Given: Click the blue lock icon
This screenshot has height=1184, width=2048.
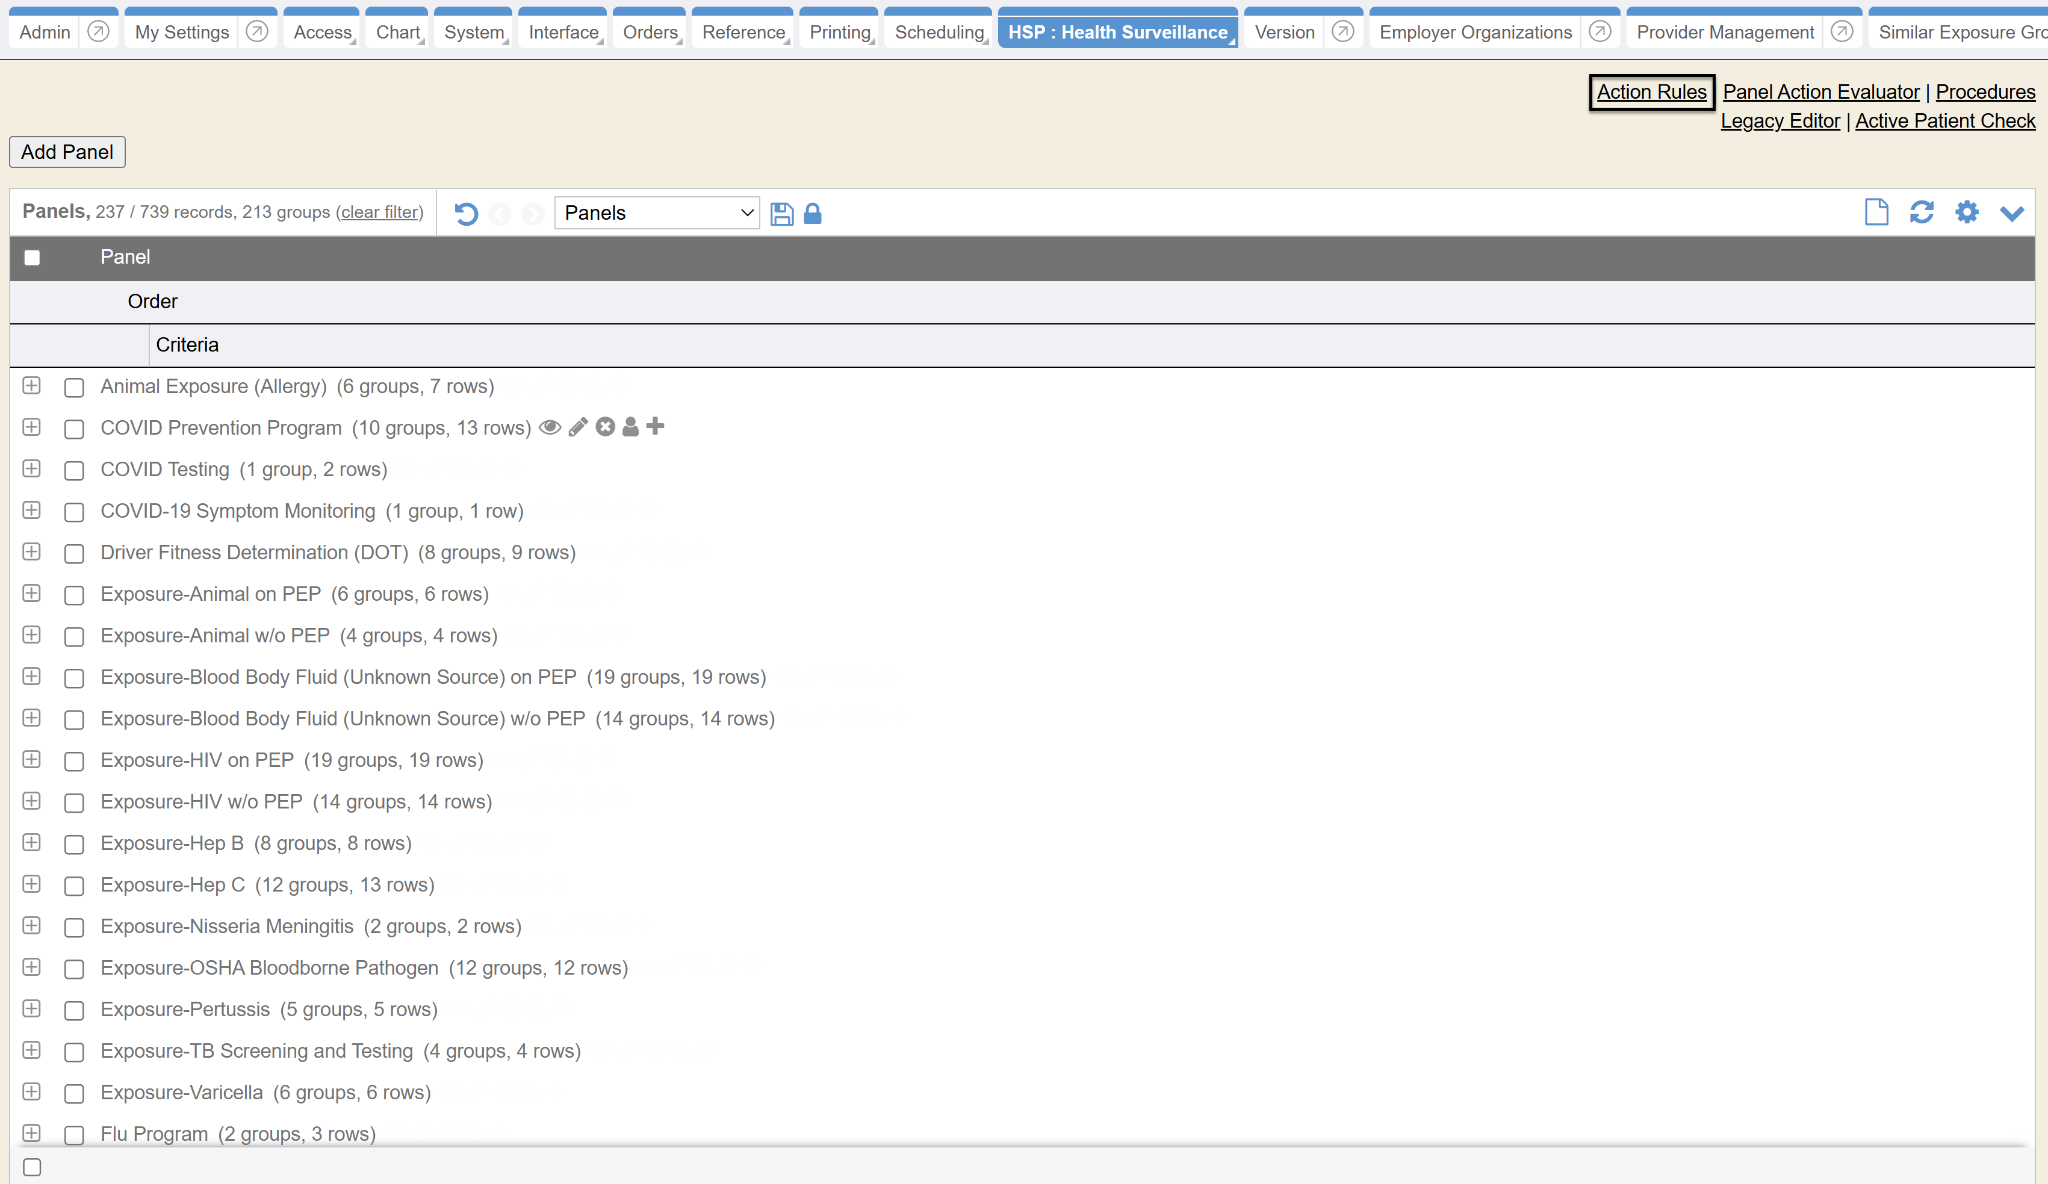Looking at the screenshot, I should 813,213.
